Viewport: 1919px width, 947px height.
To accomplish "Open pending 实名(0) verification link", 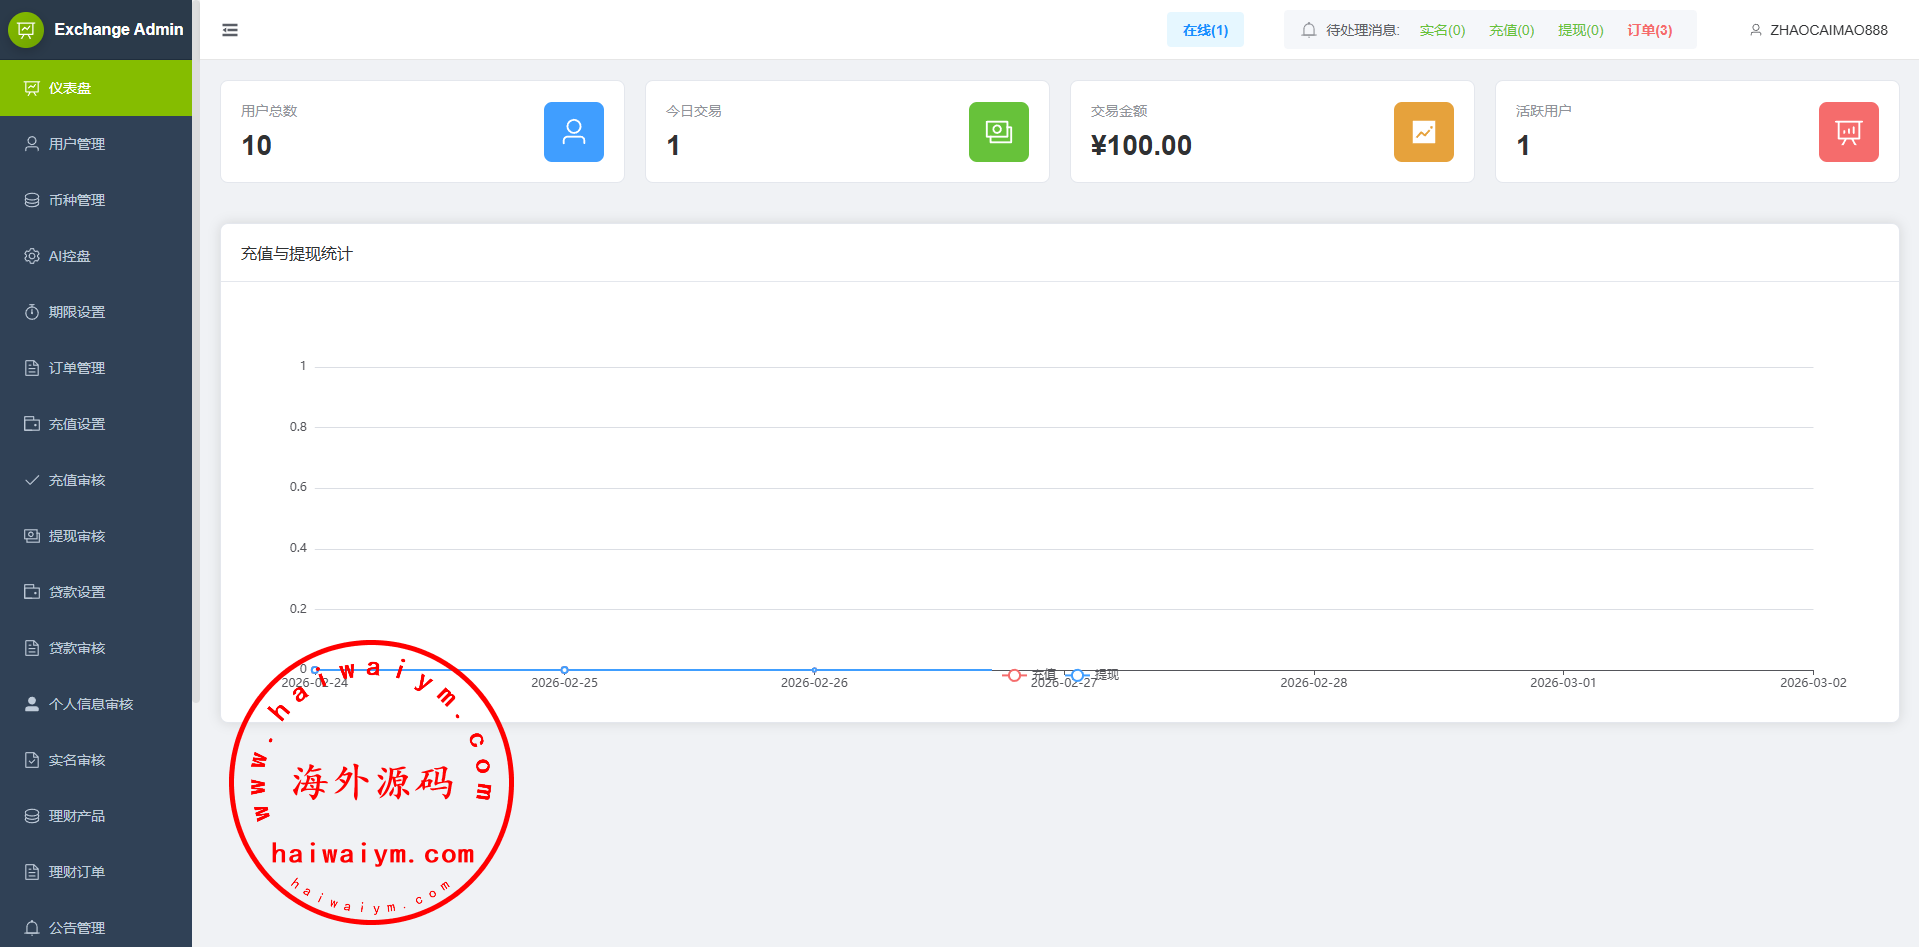I will [x=1442, y=30].
